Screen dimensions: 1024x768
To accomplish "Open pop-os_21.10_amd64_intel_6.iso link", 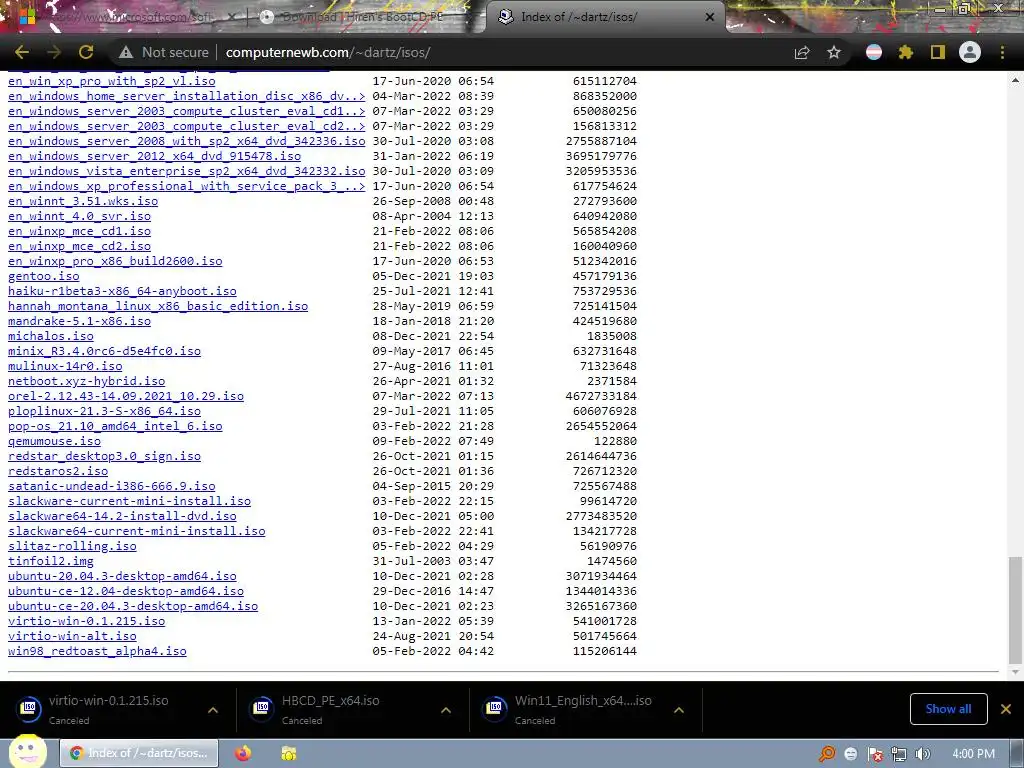I will pyautogui.click(x=115, y=426).
